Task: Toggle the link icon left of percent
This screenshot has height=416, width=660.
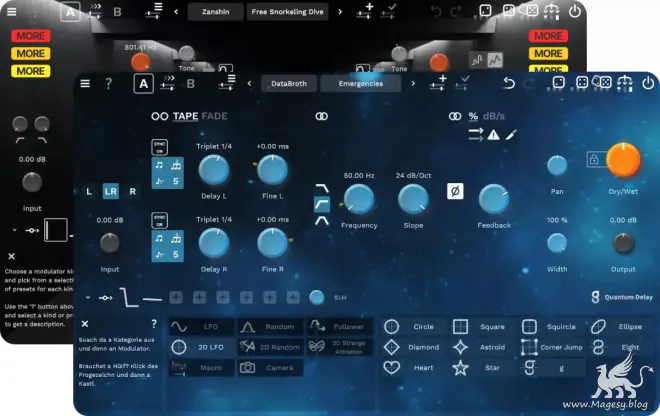Action: point(455,116)
